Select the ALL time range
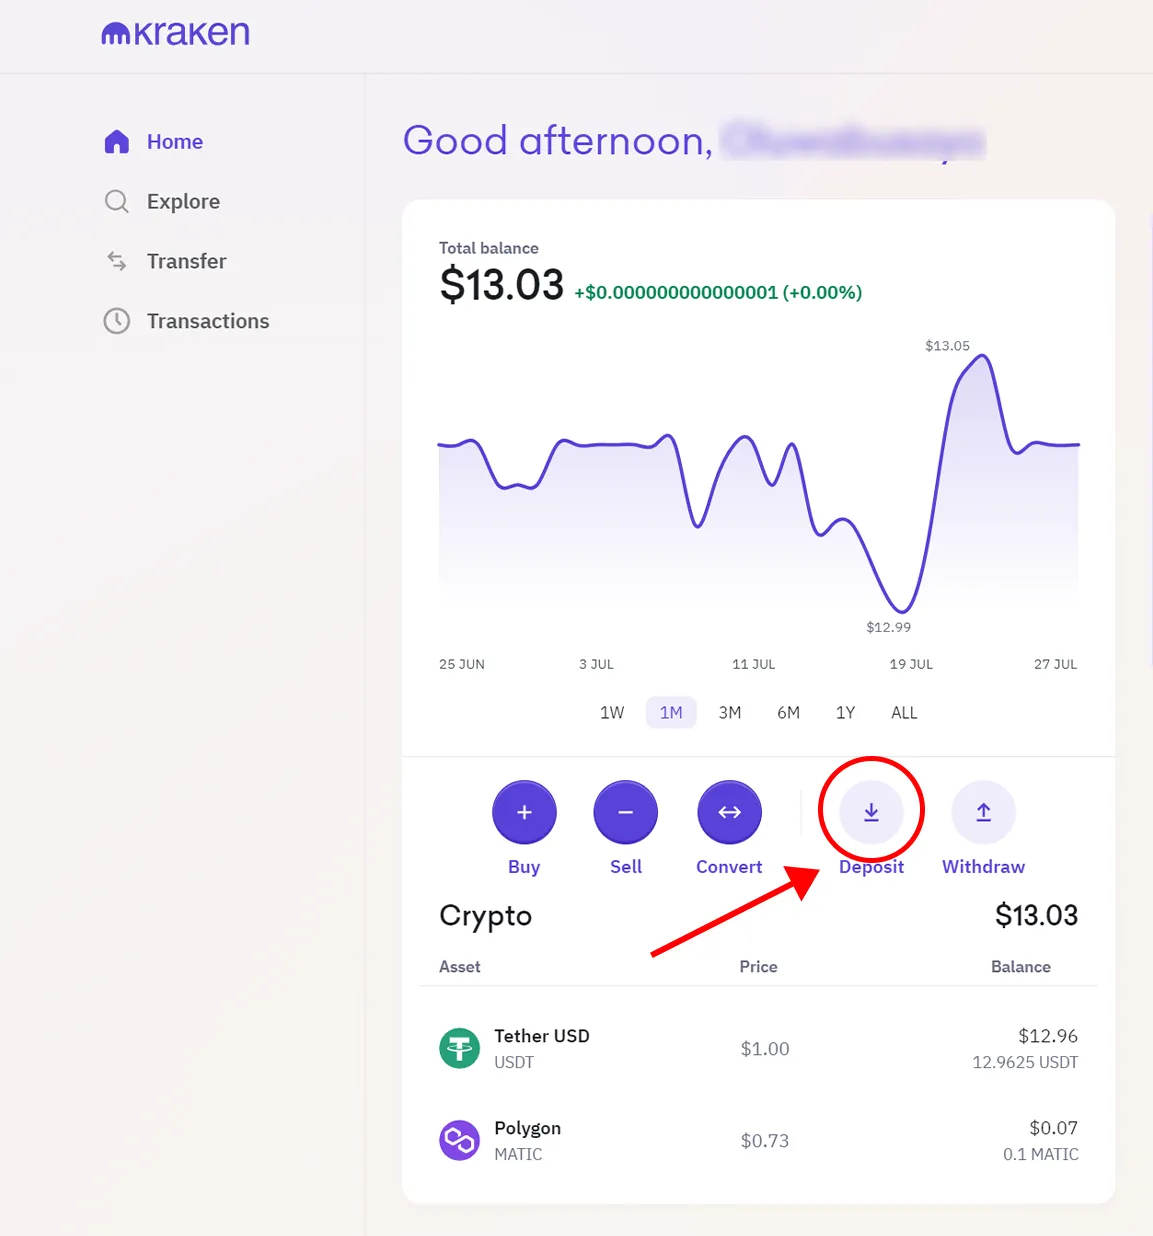Image resolution: width=1153 pixels, height=1236 pixels. click(x=903, y=712)
